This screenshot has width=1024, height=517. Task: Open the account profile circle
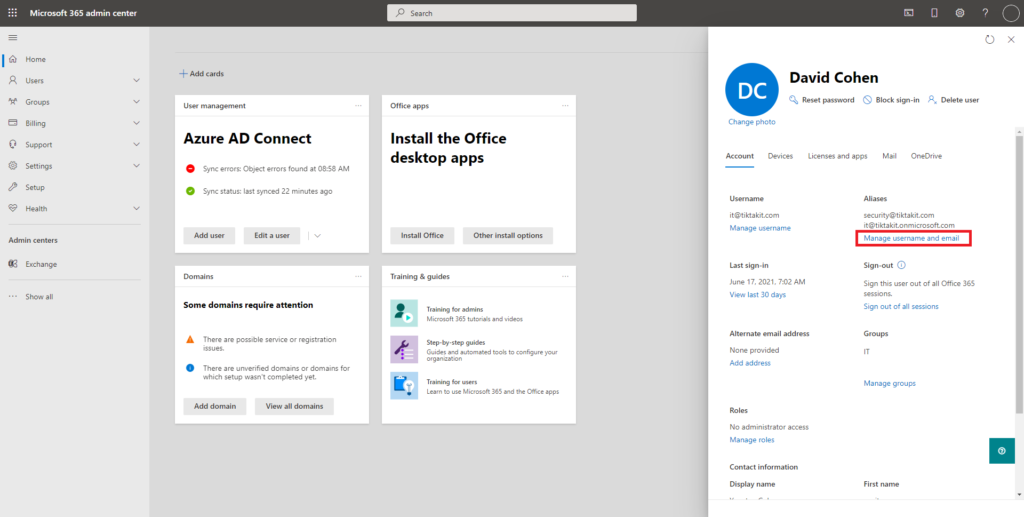(1011, 12)
